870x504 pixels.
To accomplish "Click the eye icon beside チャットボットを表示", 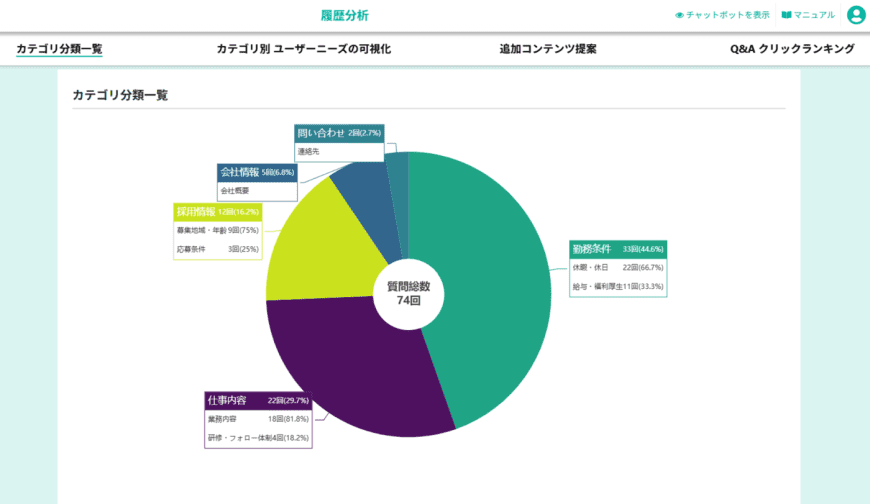I will [x=679, y=16].
